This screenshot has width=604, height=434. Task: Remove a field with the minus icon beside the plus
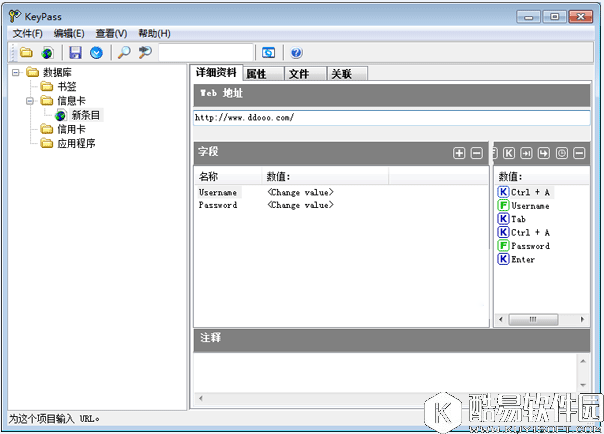click(x=476, y=153)
